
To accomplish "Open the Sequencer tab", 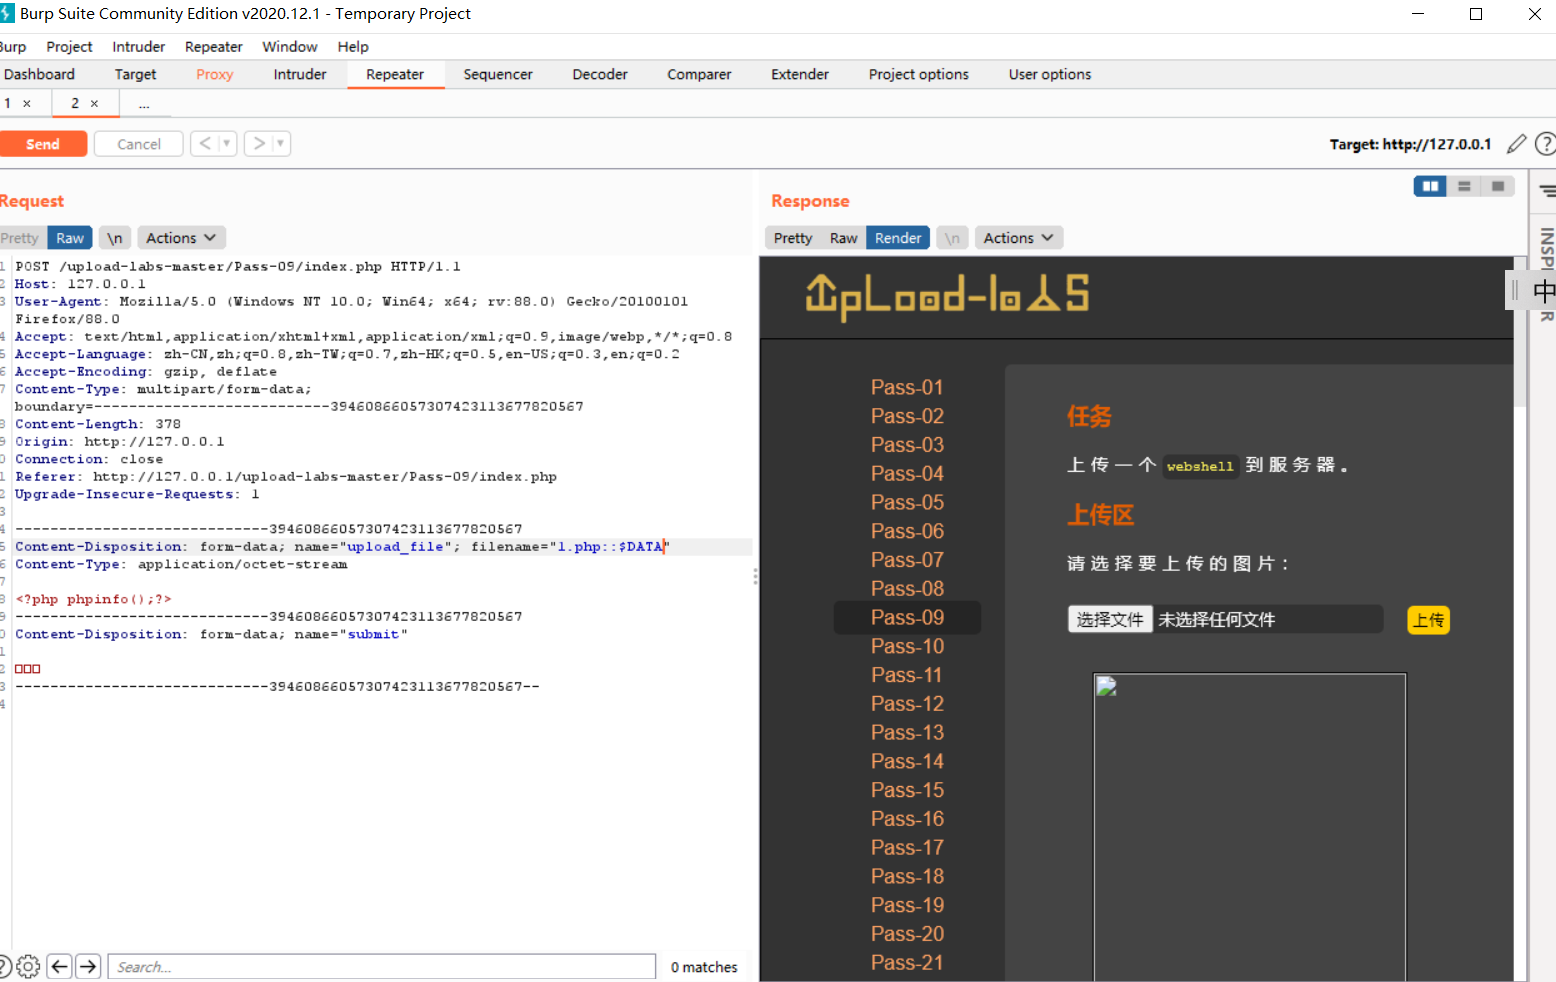I will (x=498, y=74).
